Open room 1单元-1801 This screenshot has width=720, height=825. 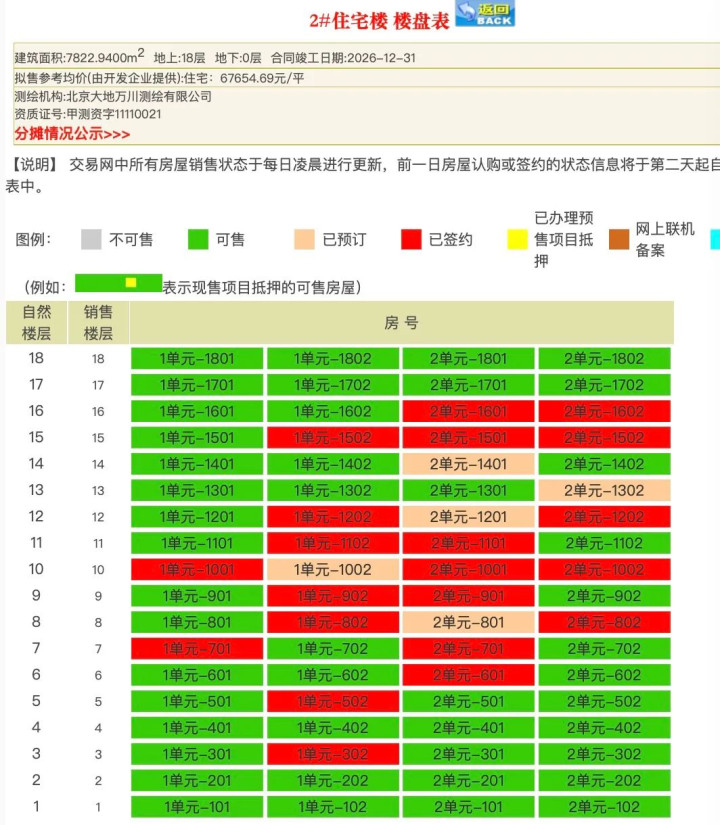click(x=197, y=359)
